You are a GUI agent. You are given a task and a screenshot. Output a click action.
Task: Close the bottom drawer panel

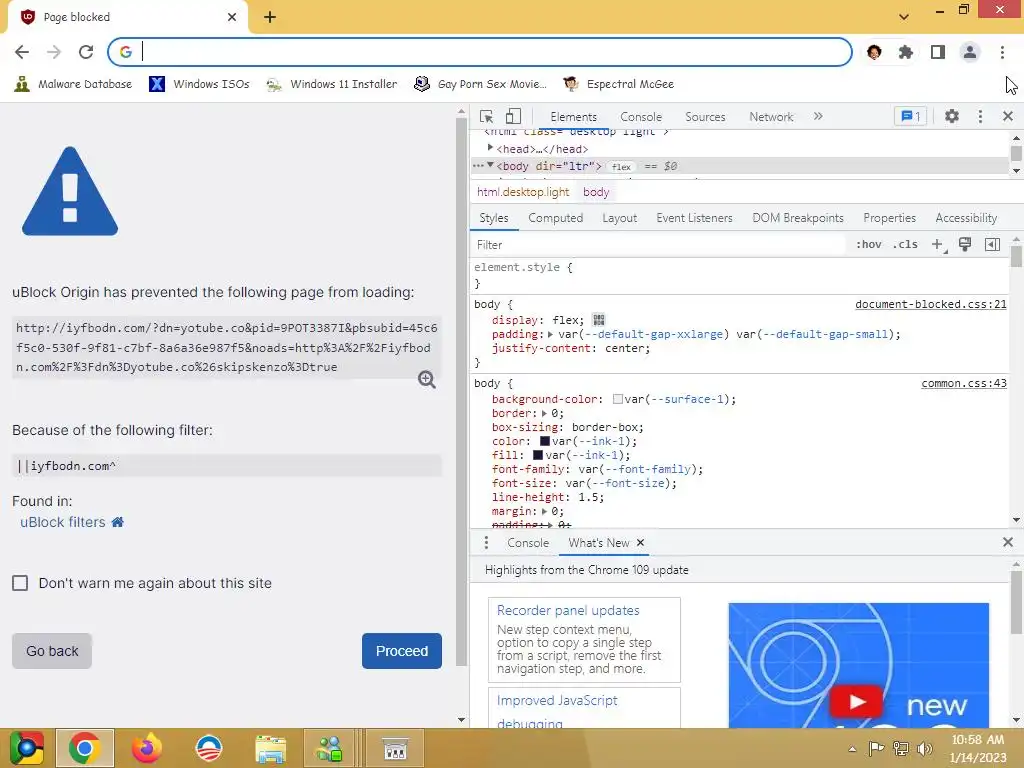tap(1008, 542)
